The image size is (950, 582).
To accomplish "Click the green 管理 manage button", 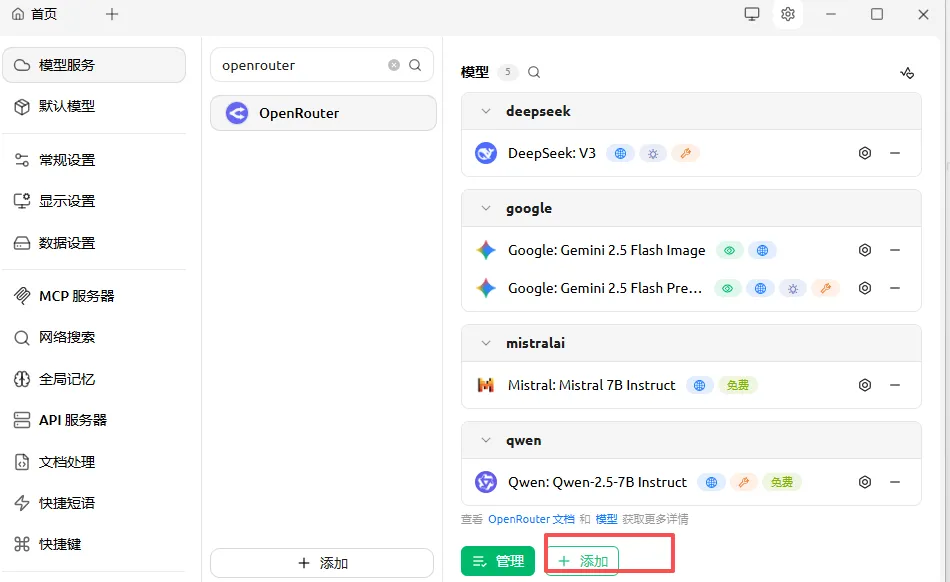I will [x=498, y=561].
